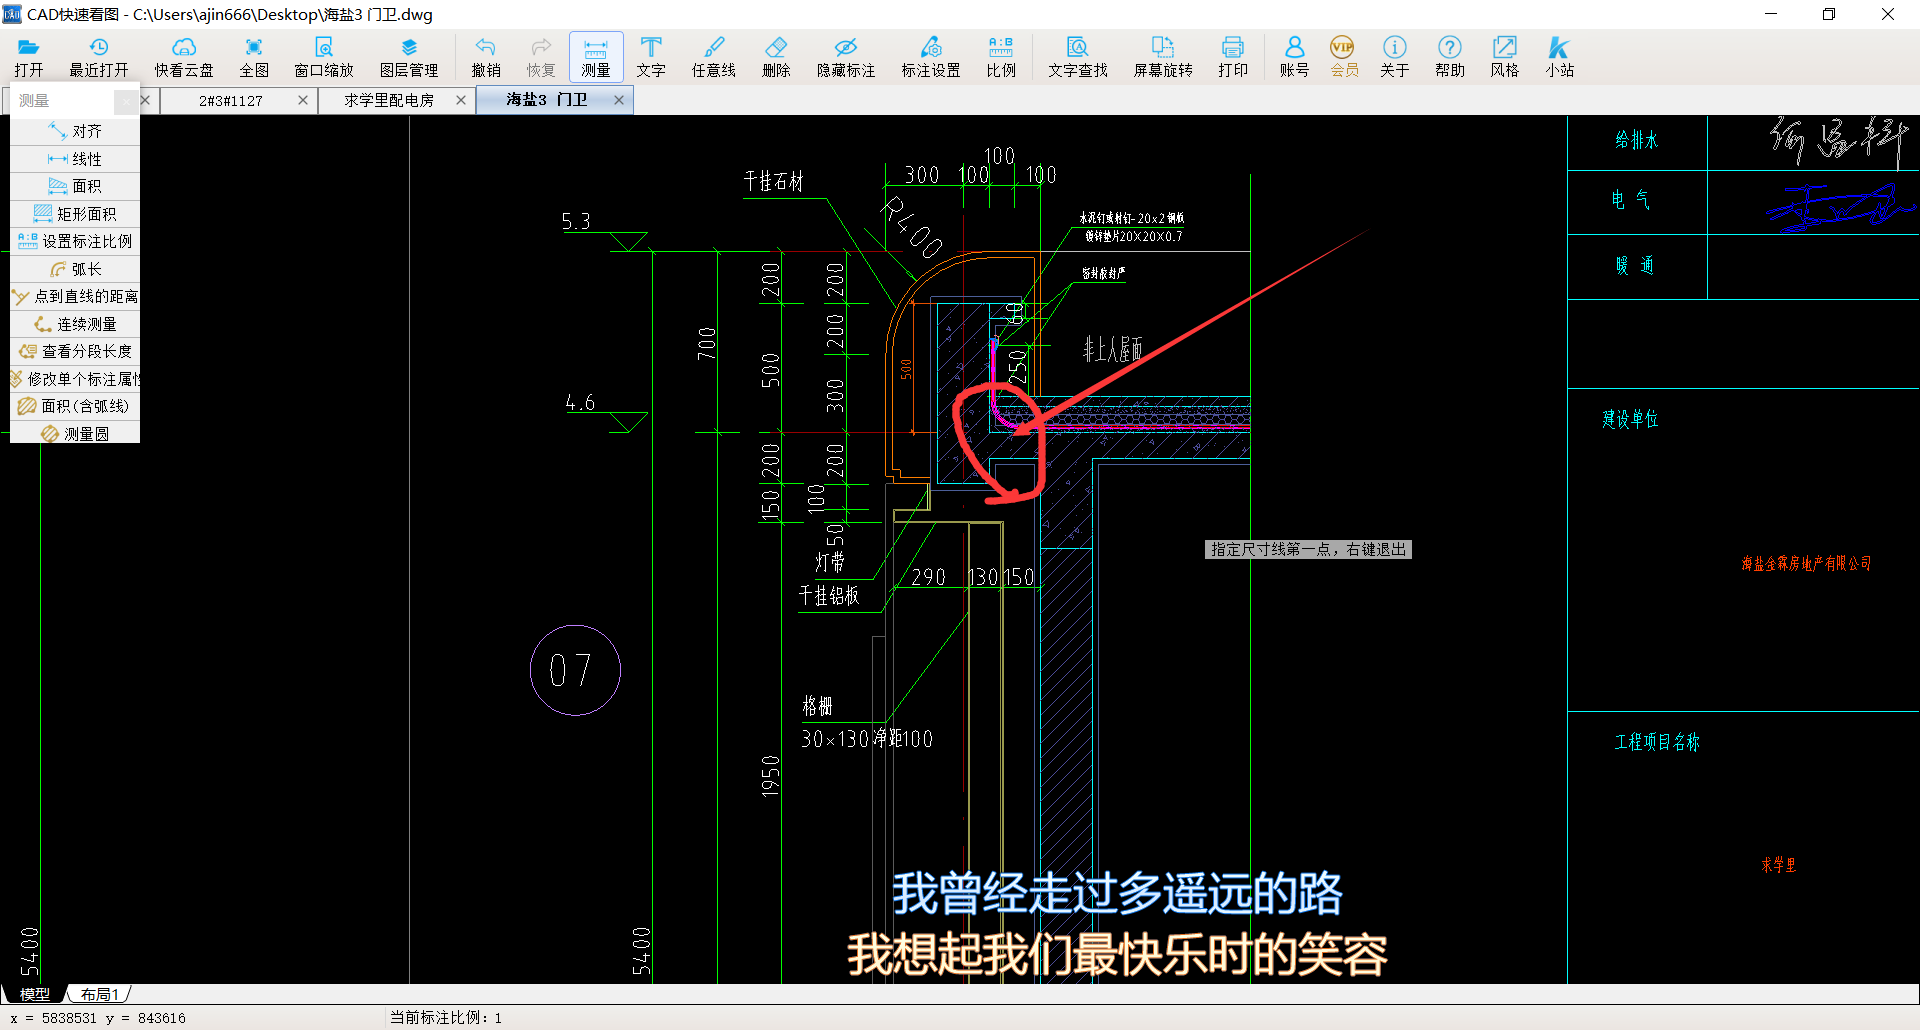The image size is (1920, 1030).
Task: Open 标注设置 annotation settings
Action: [x=931, y=57]
